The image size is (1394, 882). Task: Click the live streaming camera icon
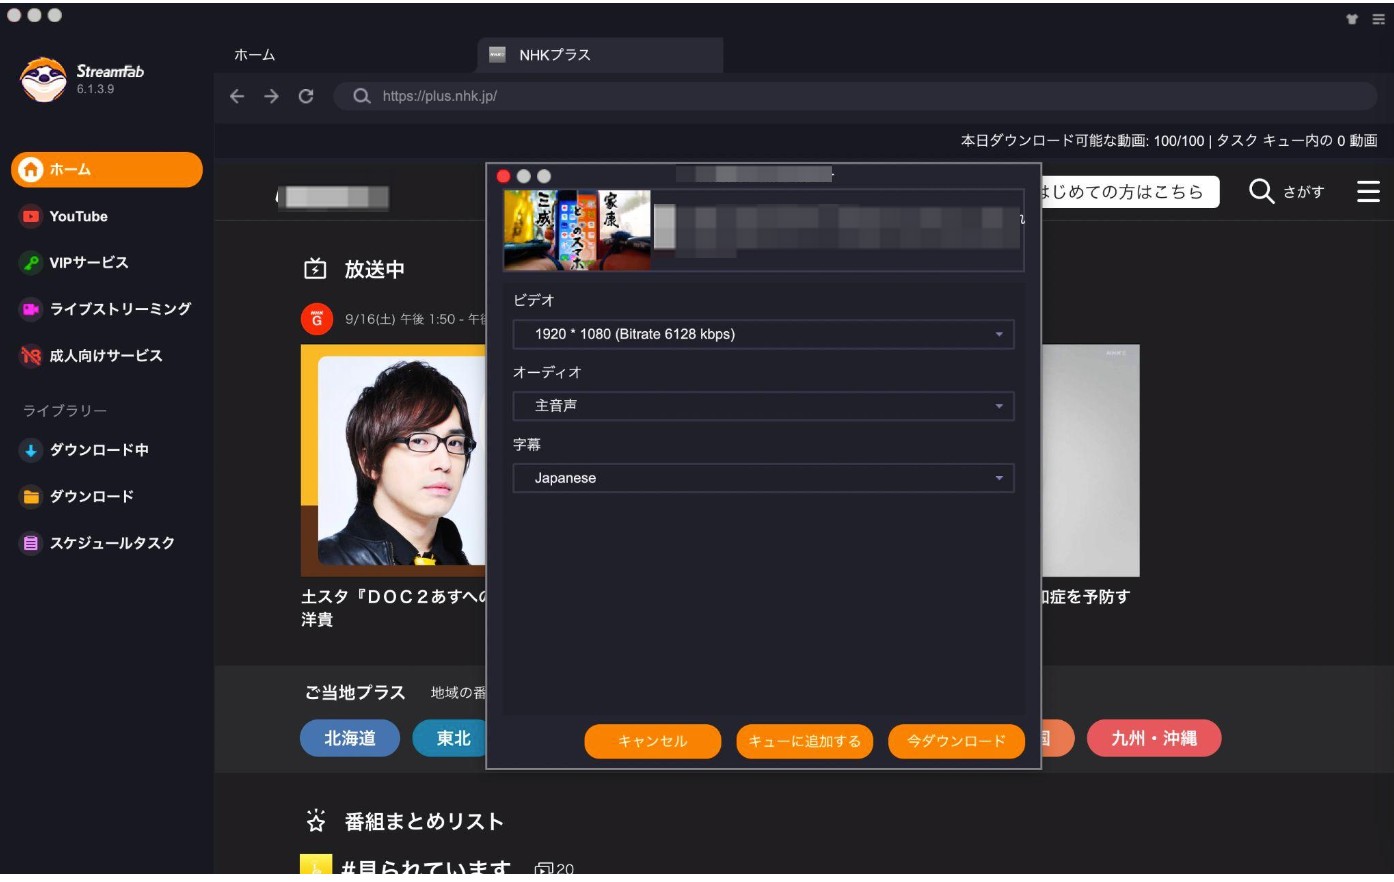(x=31, y=309)
